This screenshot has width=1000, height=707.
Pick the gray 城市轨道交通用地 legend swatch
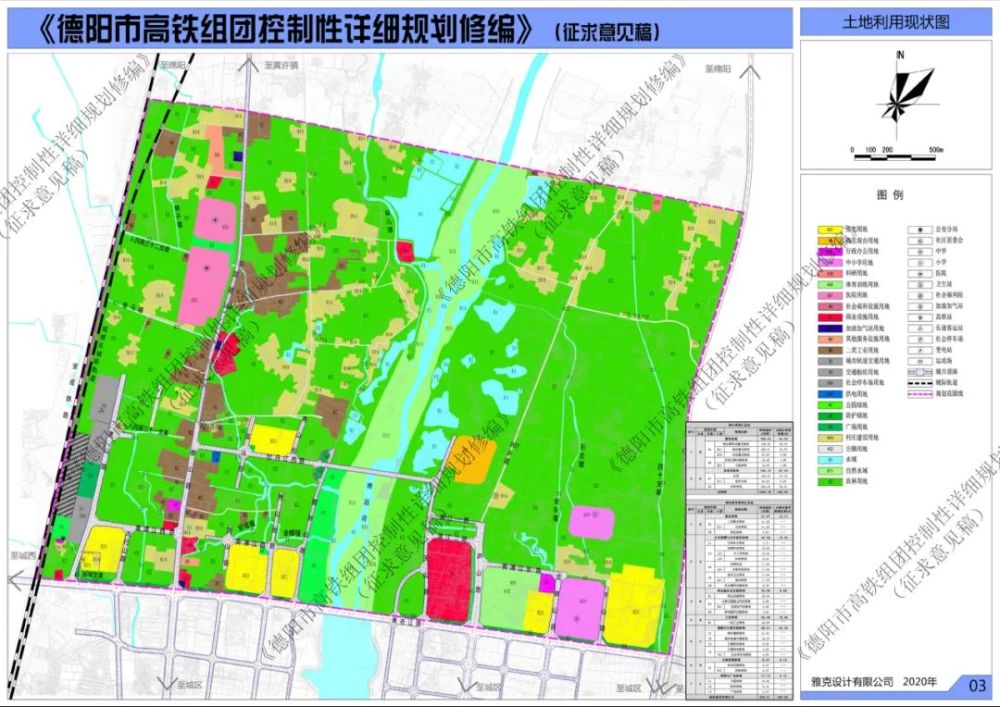click(830, 361)
